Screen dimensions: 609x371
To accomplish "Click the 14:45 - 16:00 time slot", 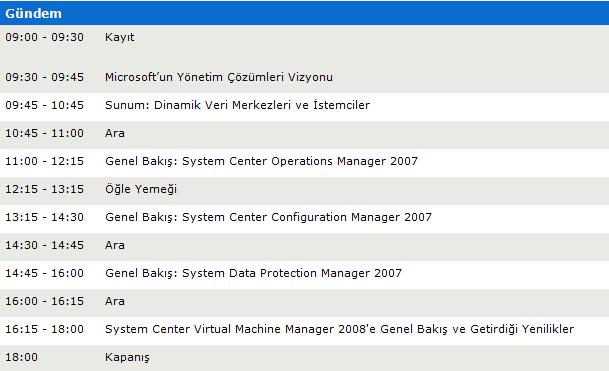I will [x=44, y=273].
